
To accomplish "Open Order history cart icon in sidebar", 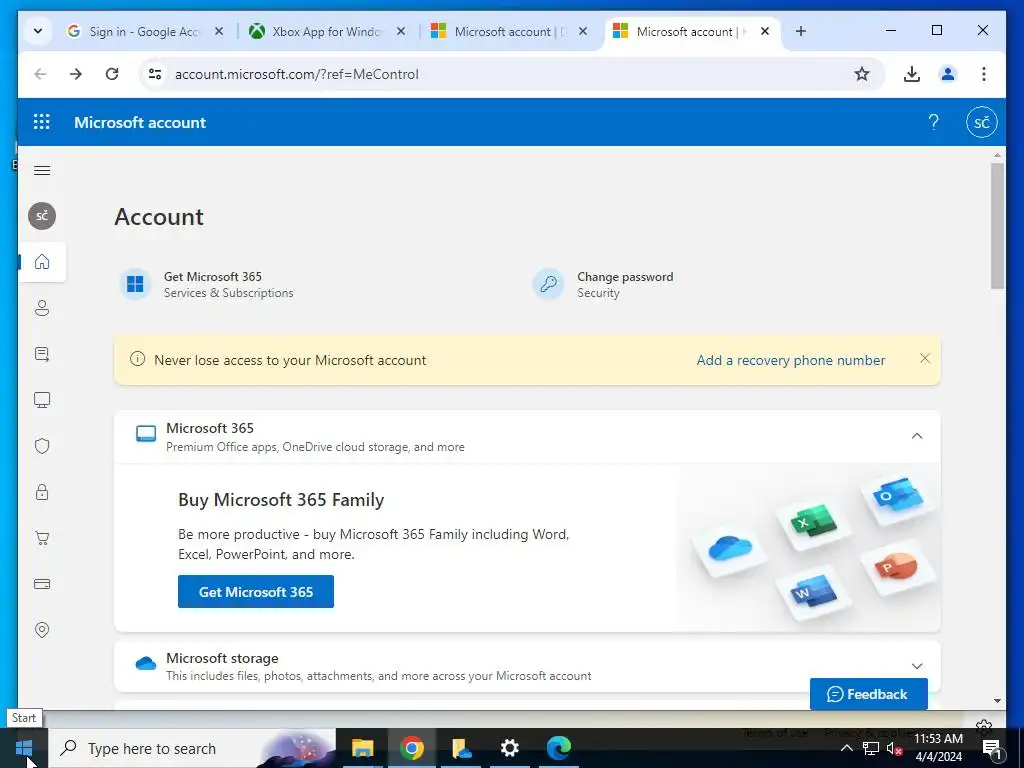I will click(x=42, y=538).
